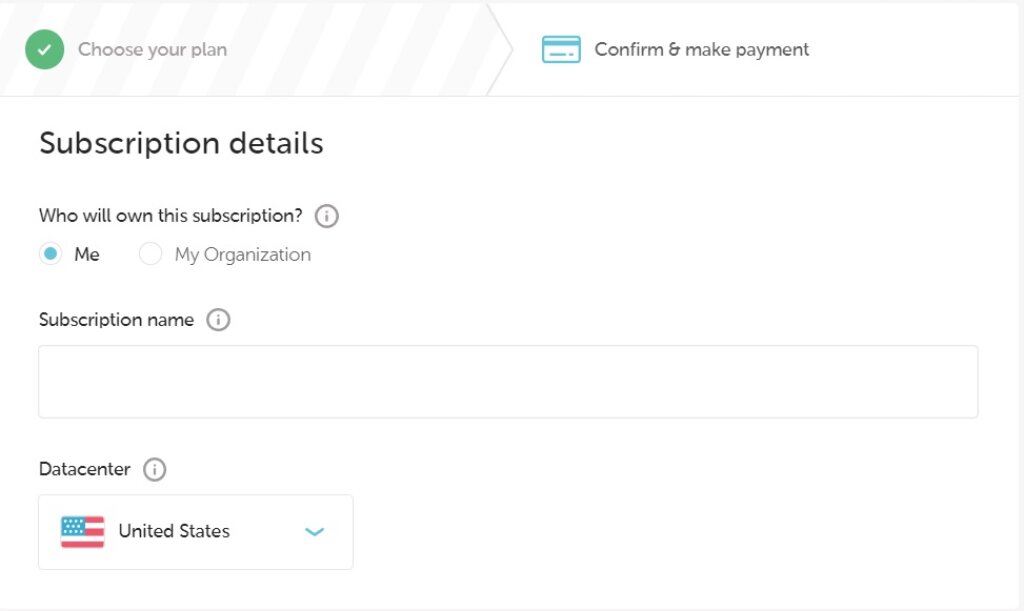Open info tooltip for subscription owner
This screenshot has width=1024, height=611.
327,216
